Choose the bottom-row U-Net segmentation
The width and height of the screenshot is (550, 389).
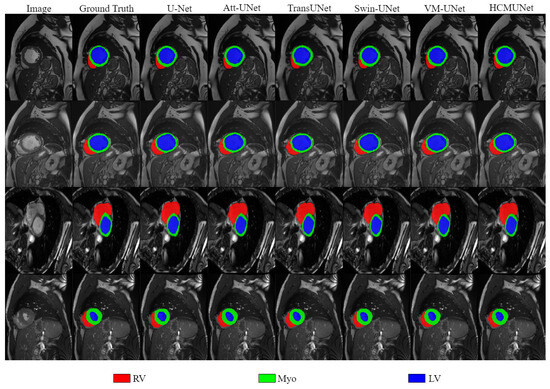click(x=174, y=317)
